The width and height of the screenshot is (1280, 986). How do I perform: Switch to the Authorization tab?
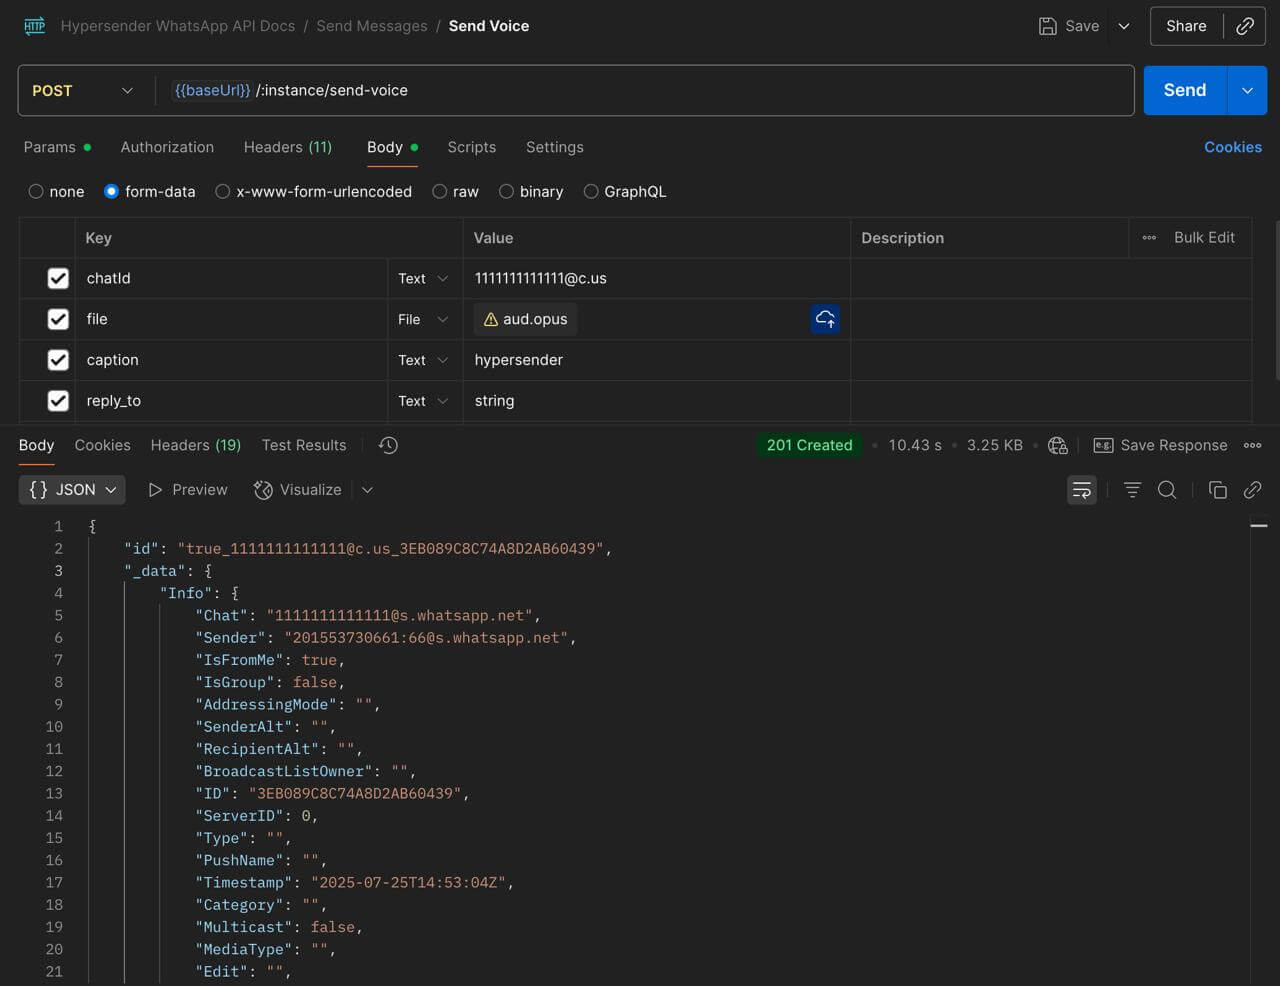click(167, 147)
